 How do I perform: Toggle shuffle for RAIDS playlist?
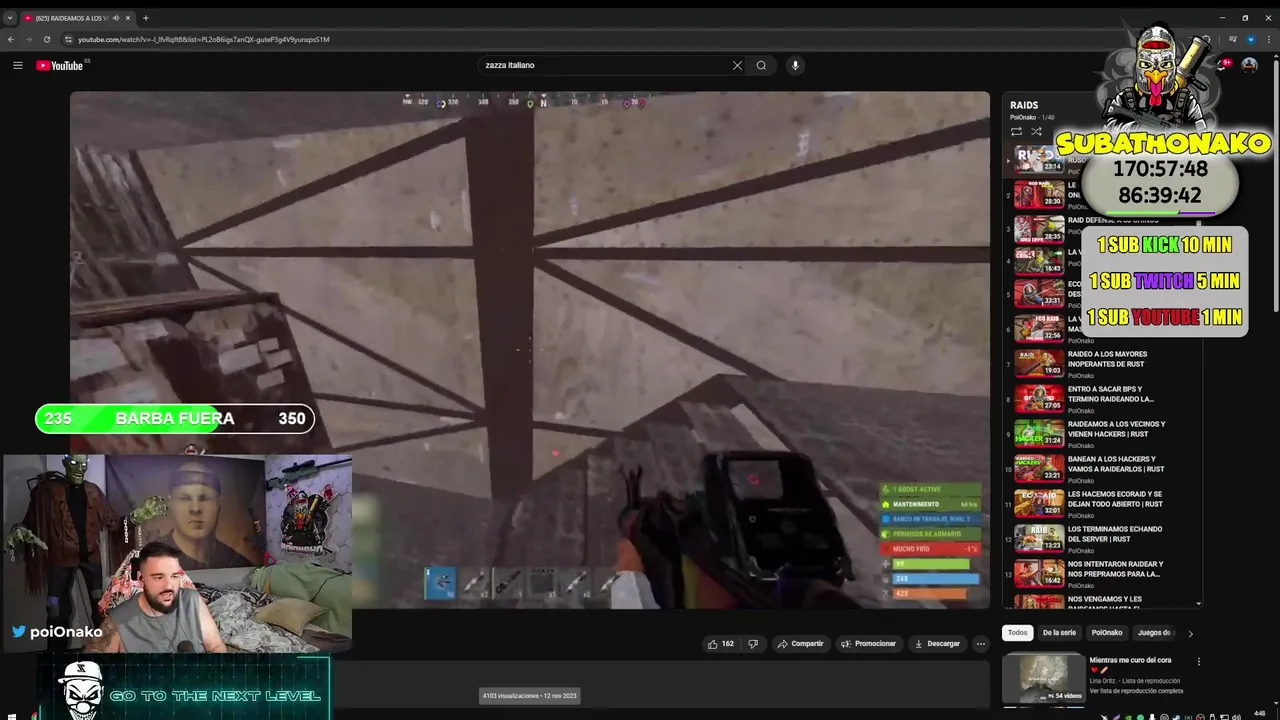point(1036,131)
